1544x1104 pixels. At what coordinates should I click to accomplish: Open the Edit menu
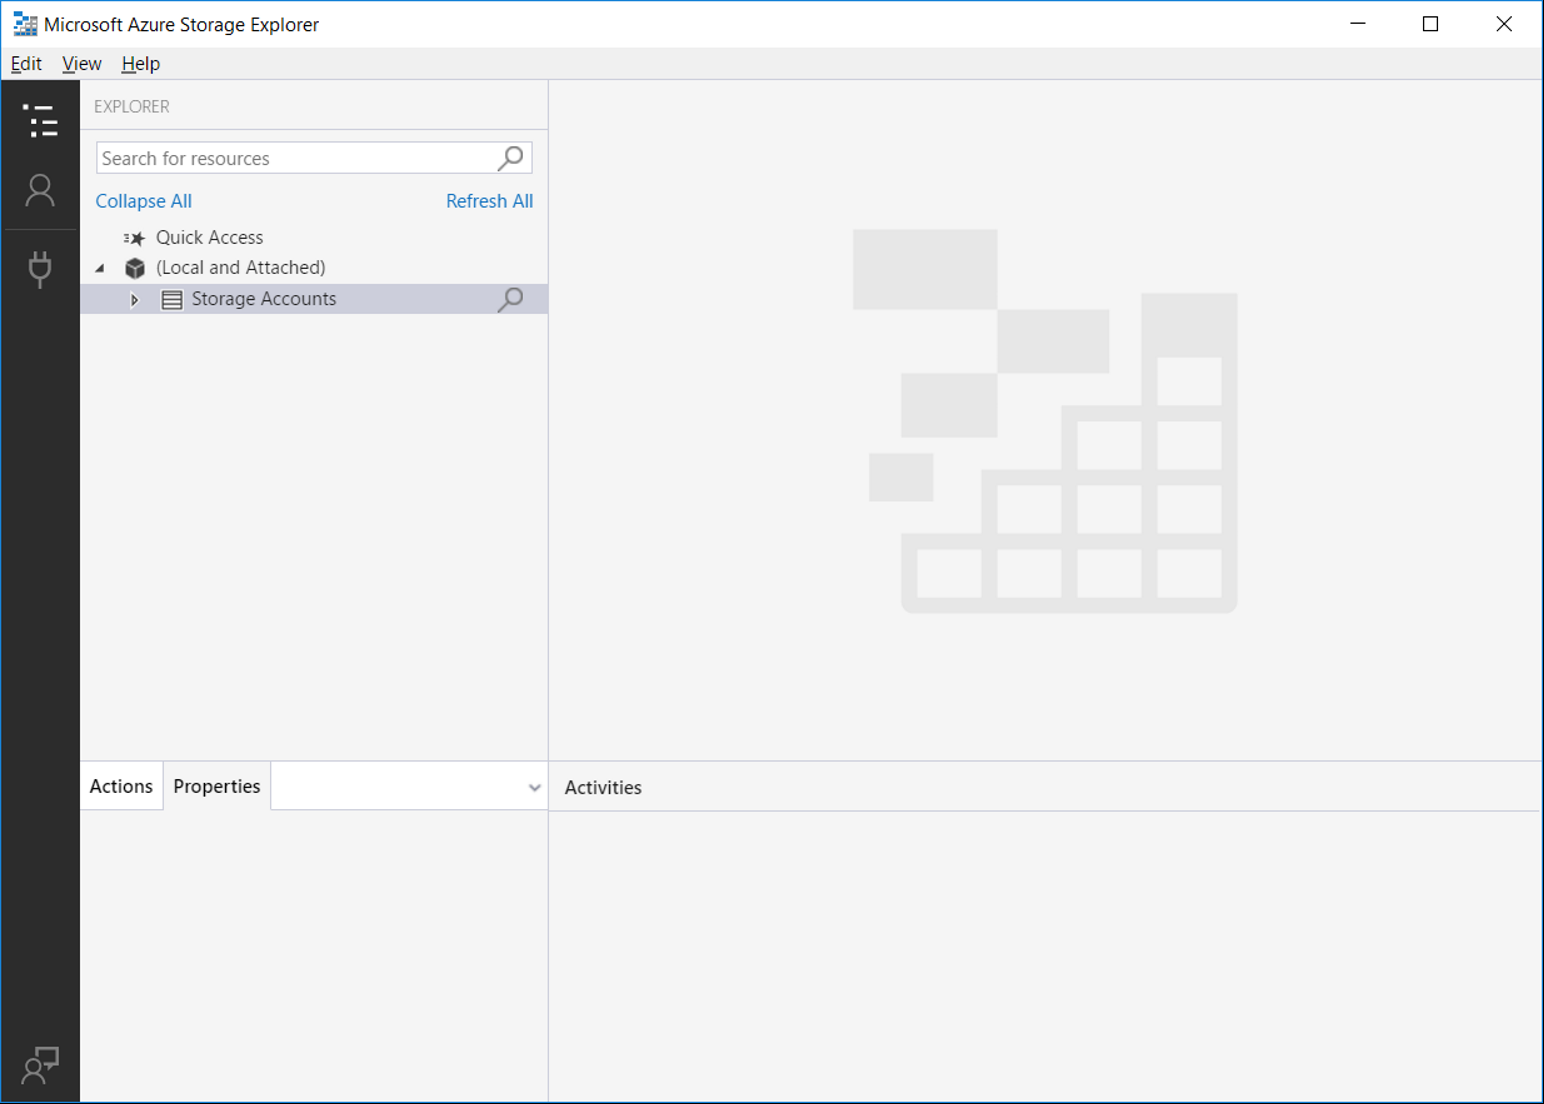tap(26, 64)
